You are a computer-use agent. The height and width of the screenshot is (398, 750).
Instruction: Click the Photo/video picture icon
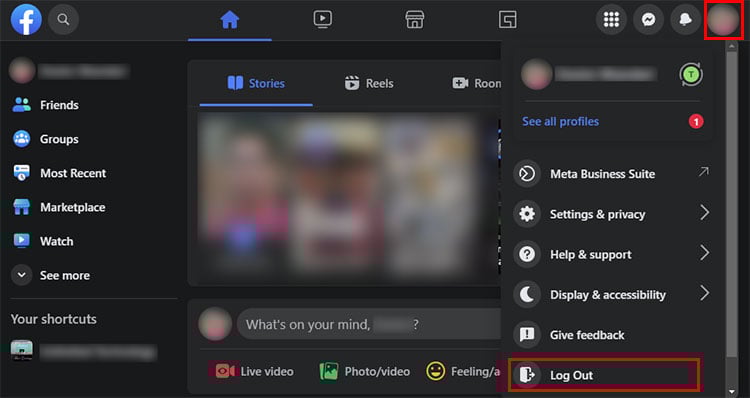tap(329, 371)
